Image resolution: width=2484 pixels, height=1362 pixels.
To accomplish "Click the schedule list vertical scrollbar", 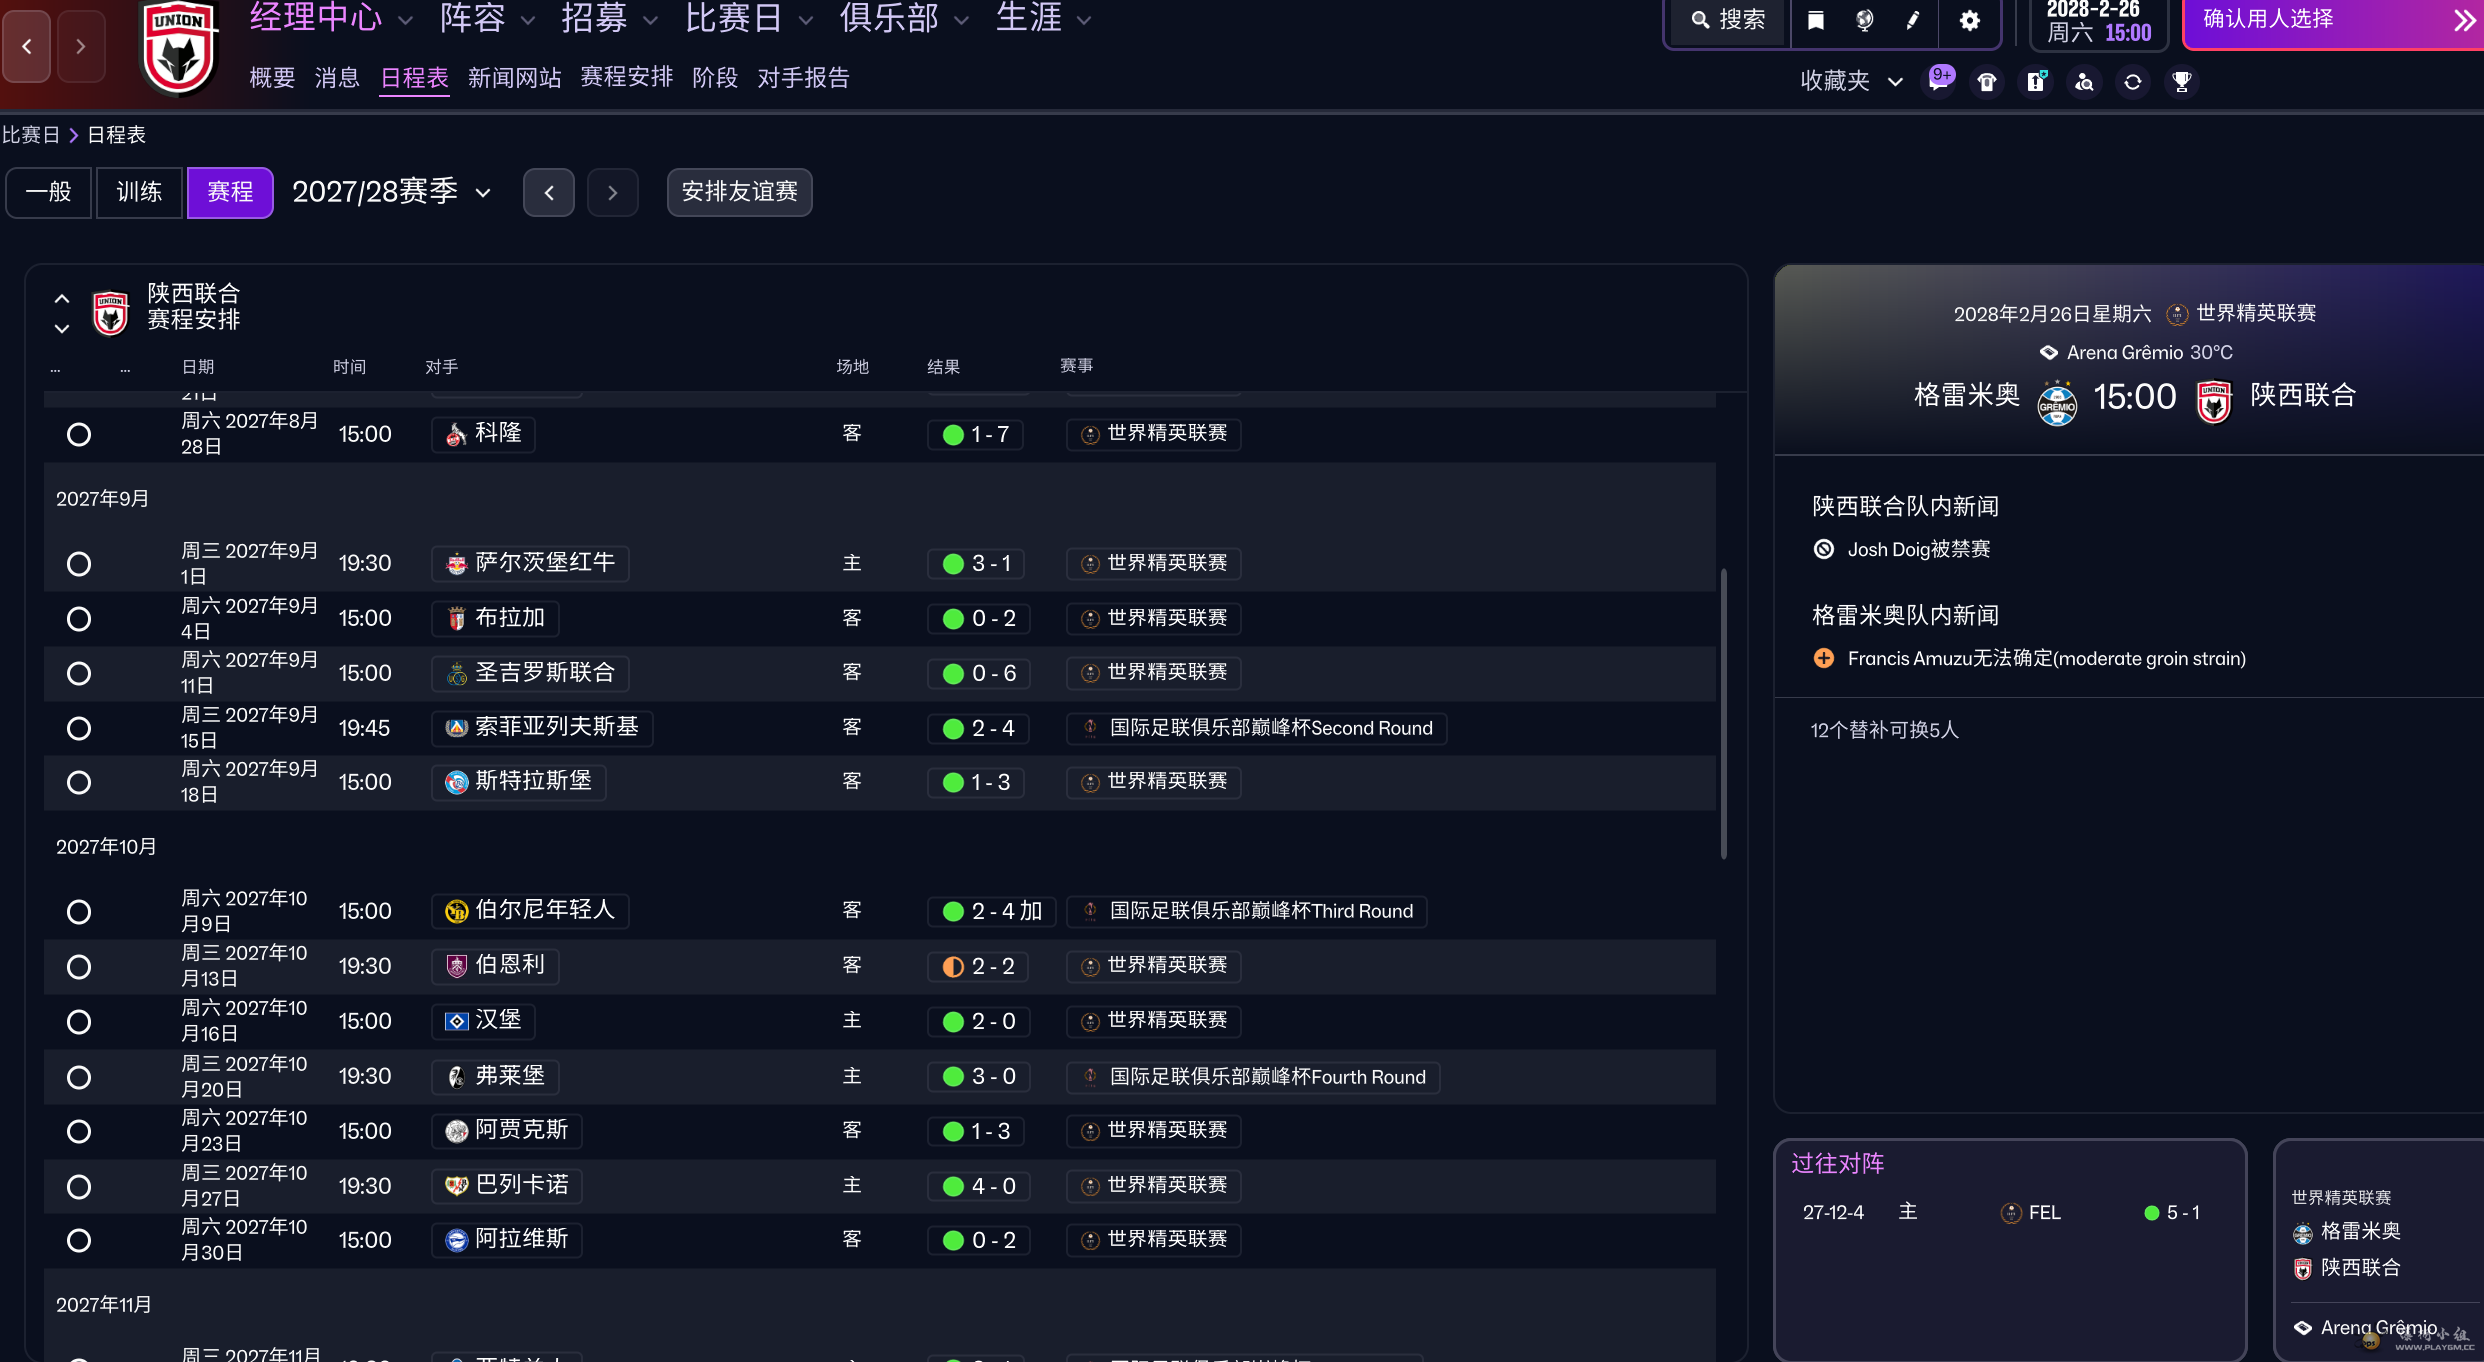I will click(1724, 713).
